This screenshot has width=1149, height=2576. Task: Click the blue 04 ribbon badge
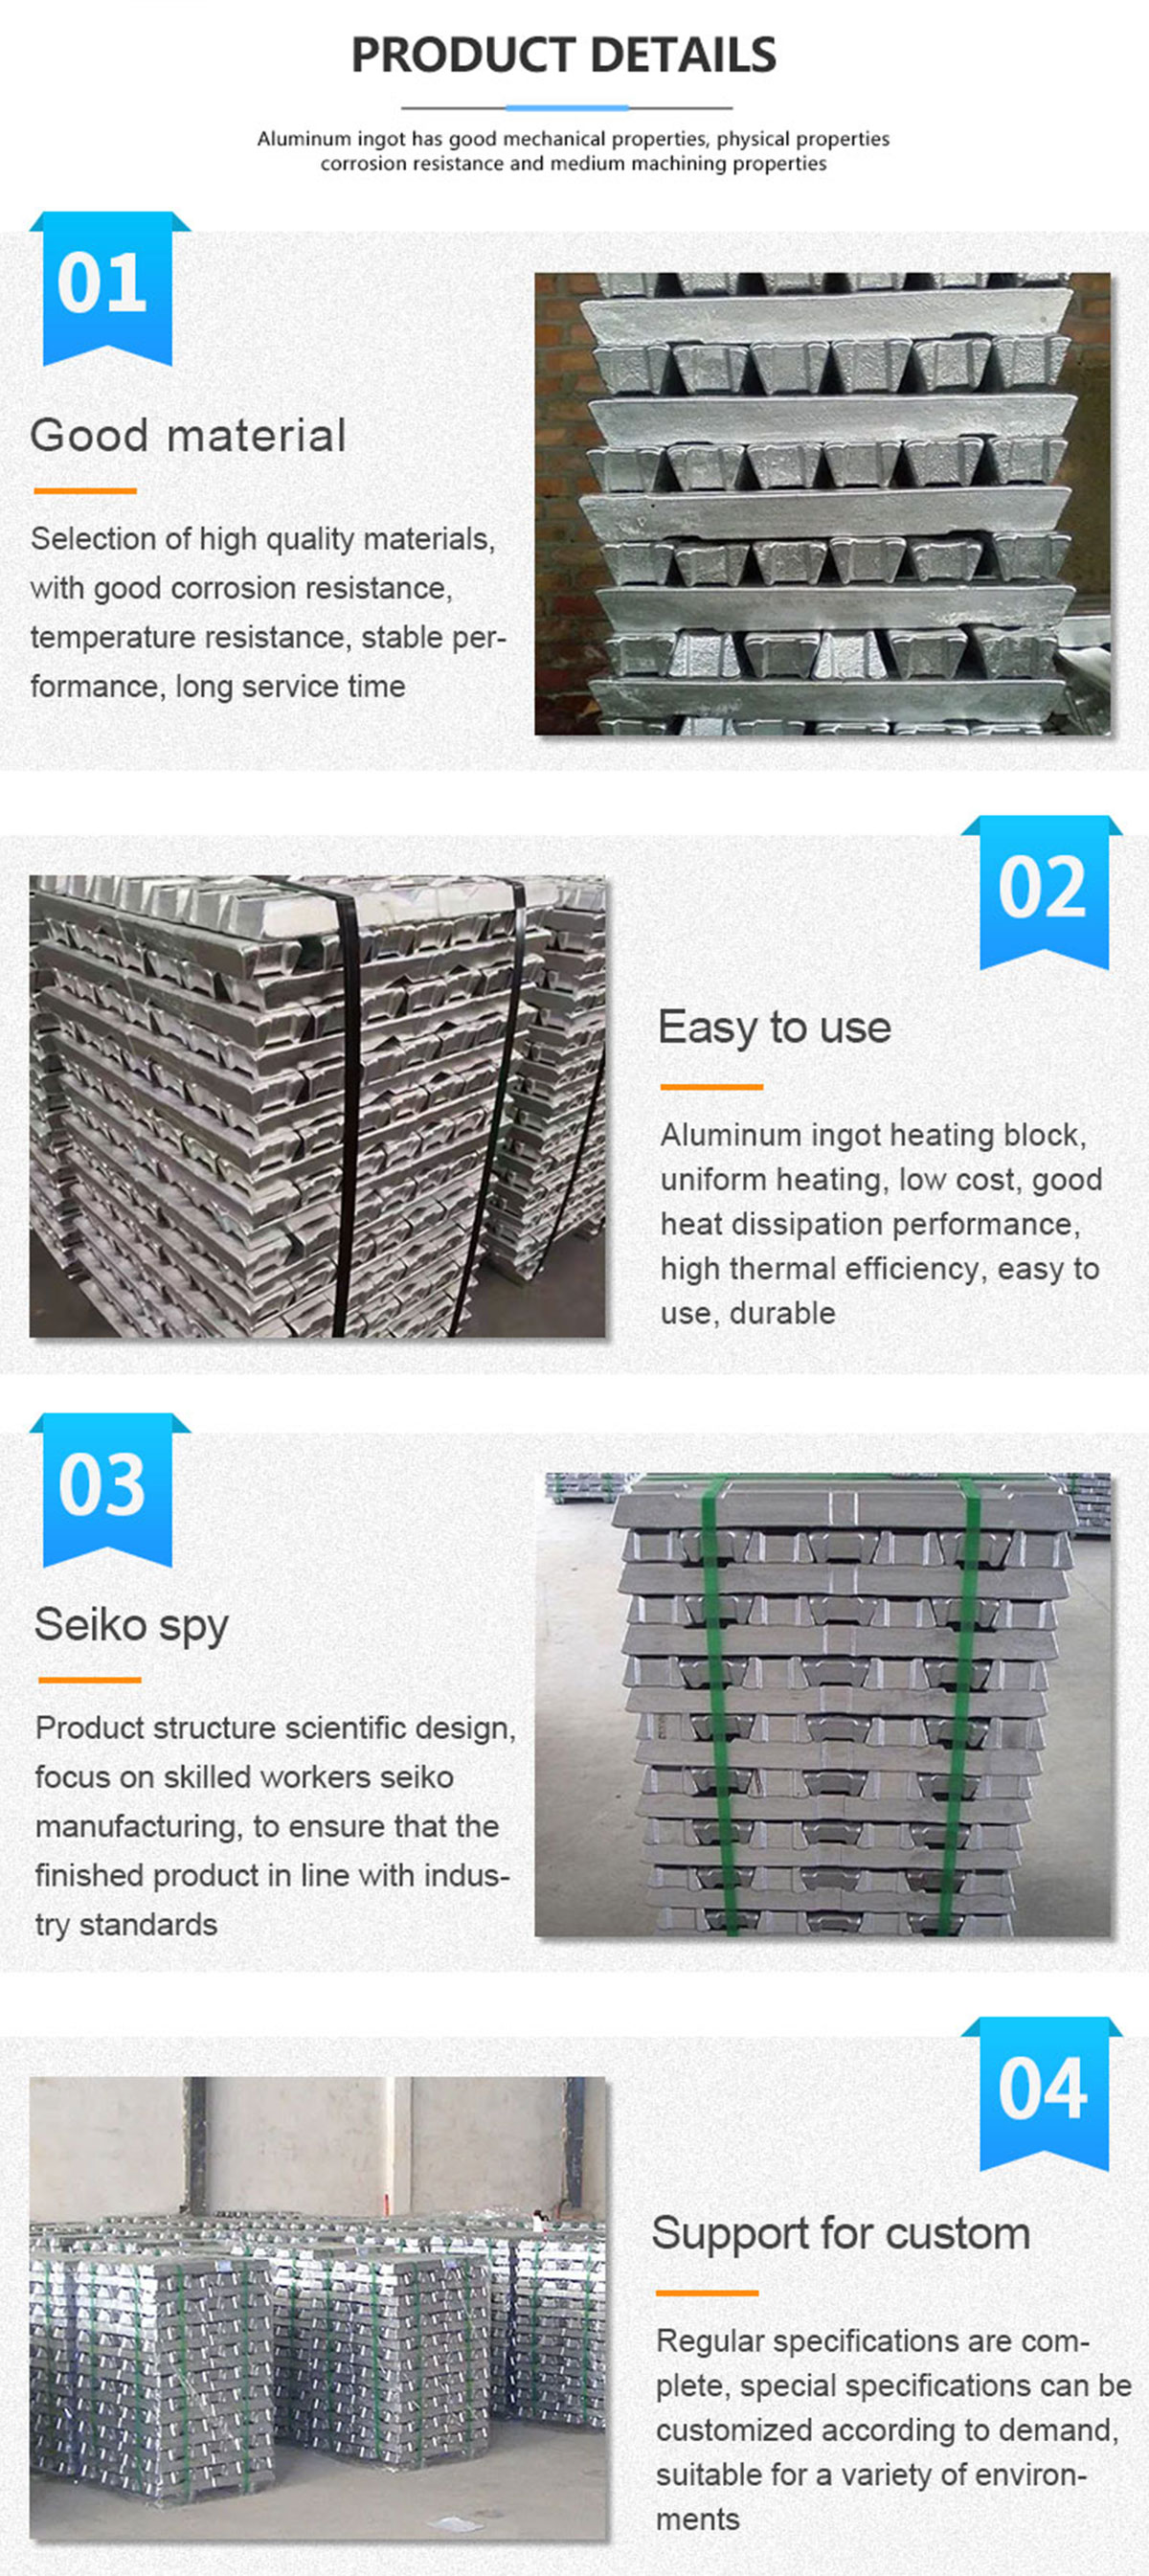coord(1043,2093)
